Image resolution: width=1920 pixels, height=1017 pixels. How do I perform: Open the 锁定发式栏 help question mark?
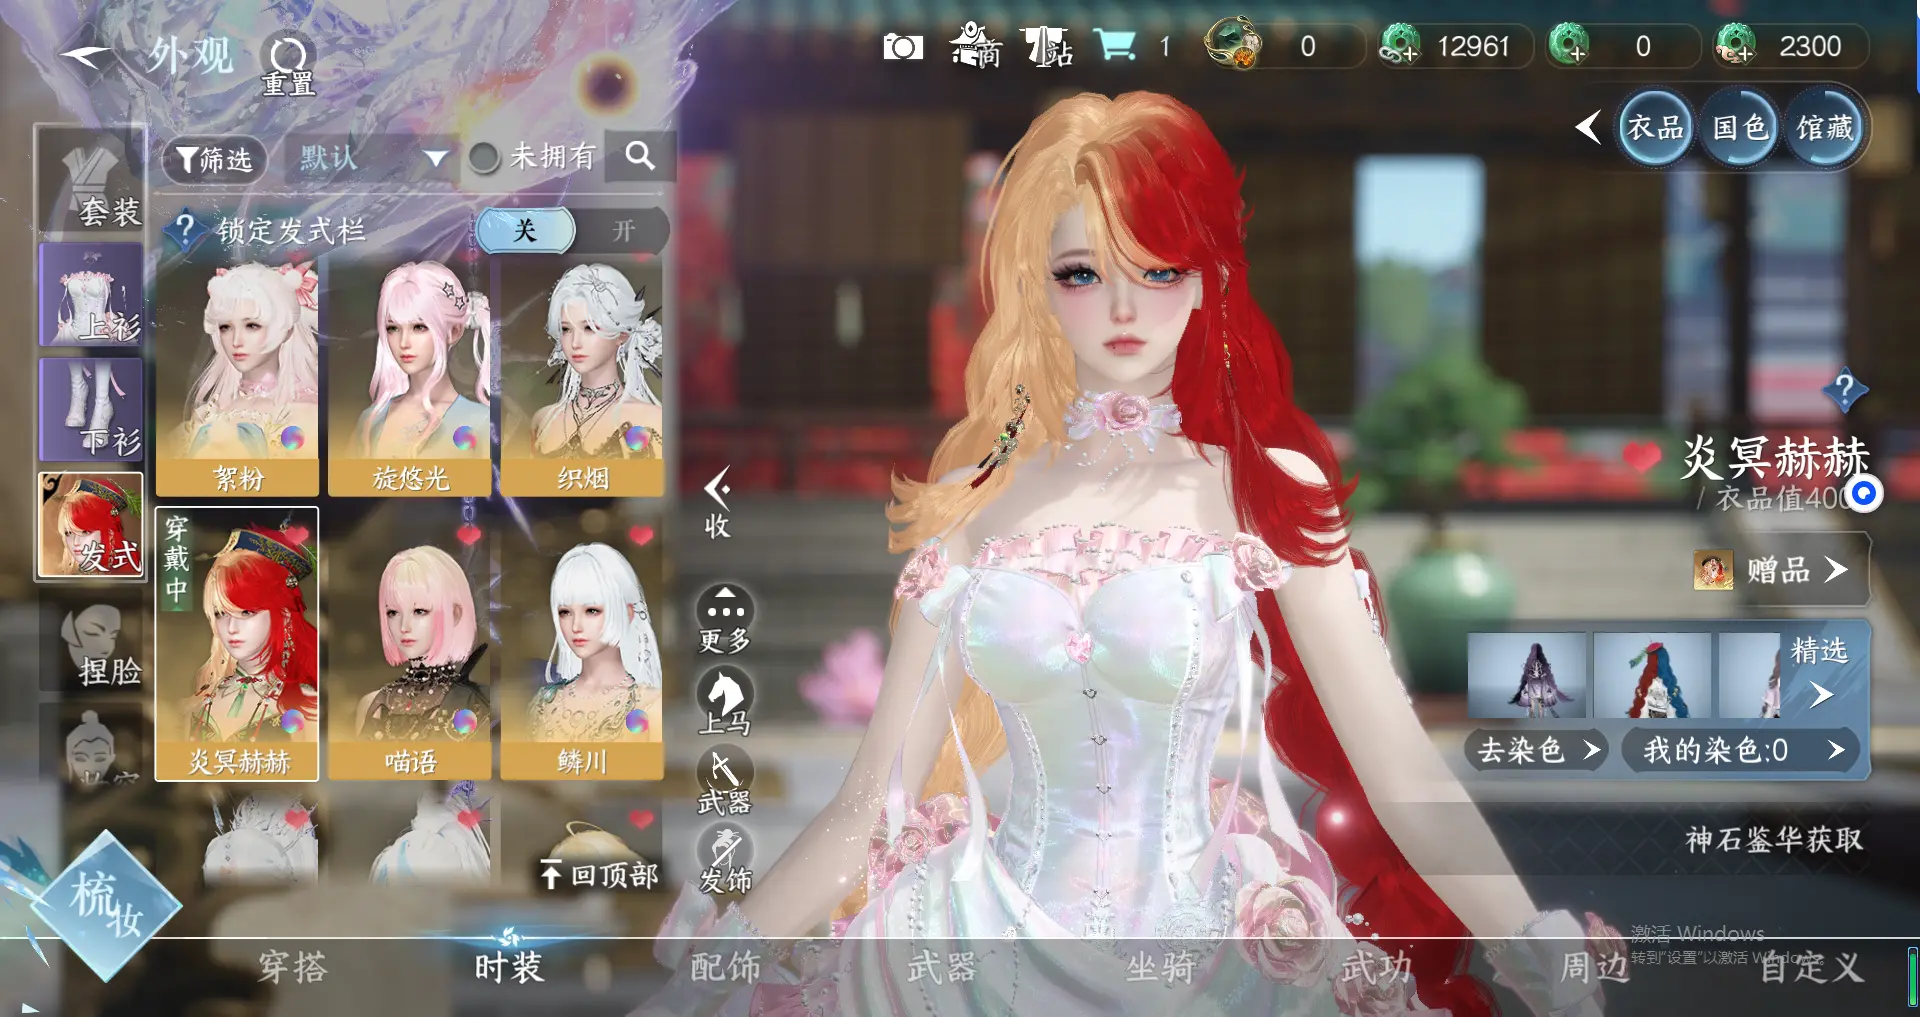pyautogui.click(x=186, y=230)
